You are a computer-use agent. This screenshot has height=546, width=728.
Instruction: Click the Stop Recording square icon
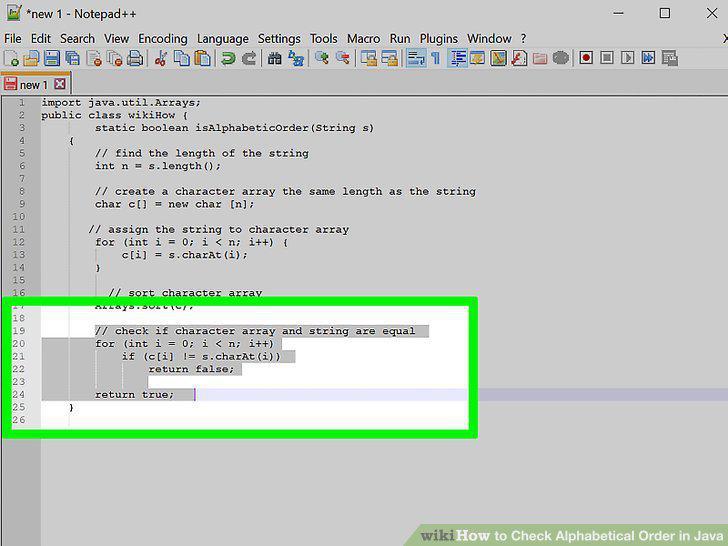click(x=607, y=58)
